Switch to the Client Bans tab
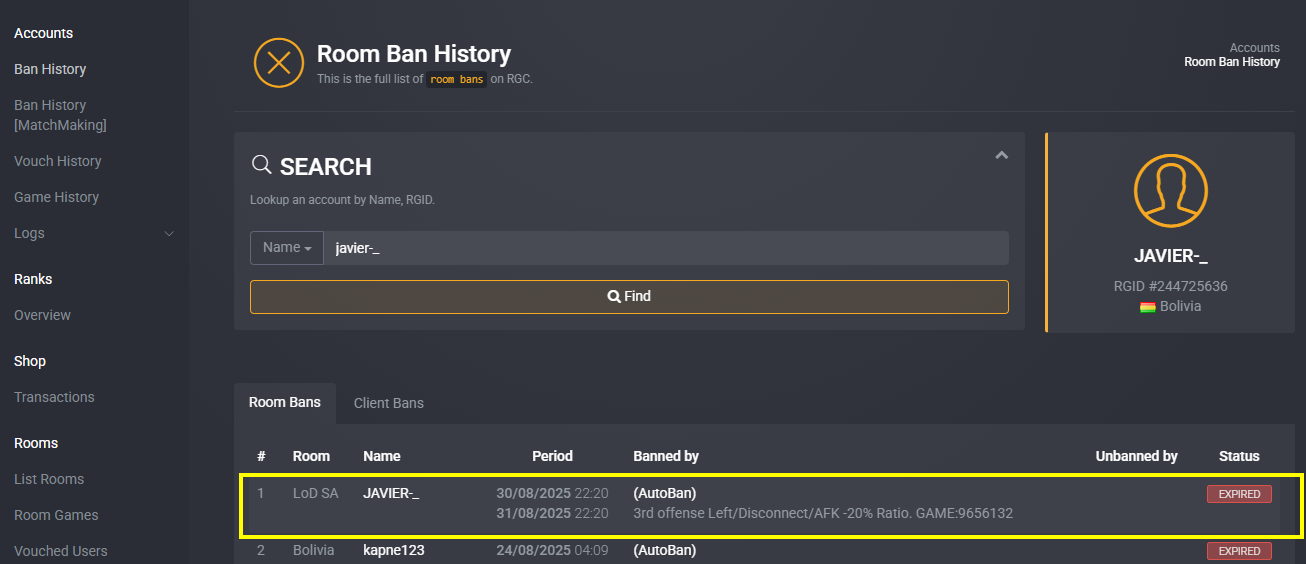 (389, 403)
